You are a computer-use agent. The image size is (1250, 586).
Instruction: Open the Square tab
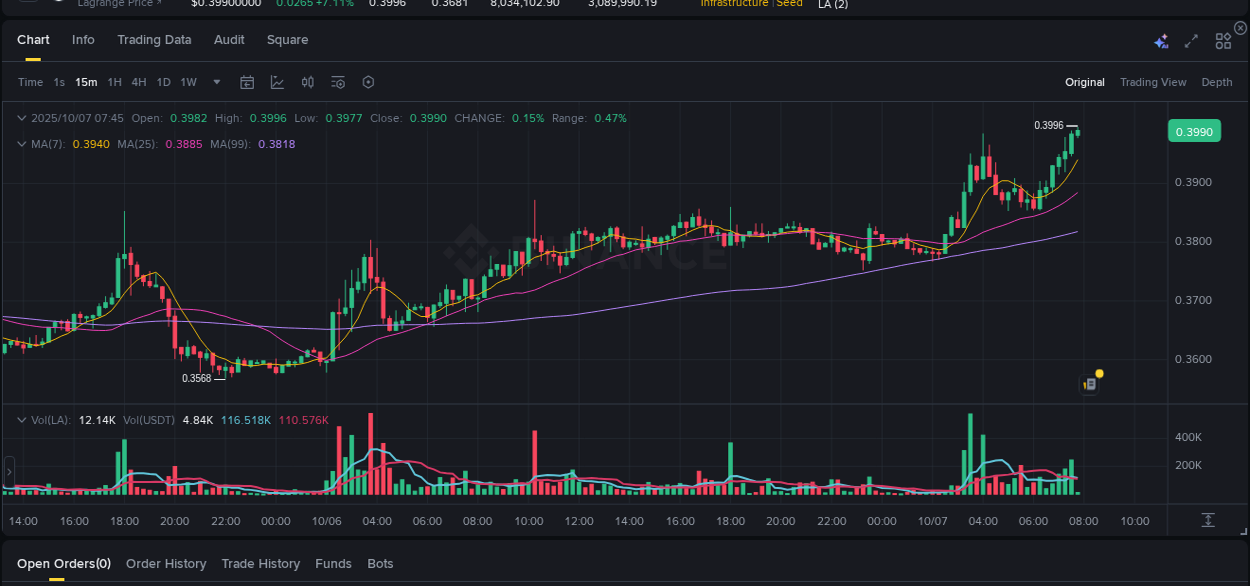coord(287,39)
